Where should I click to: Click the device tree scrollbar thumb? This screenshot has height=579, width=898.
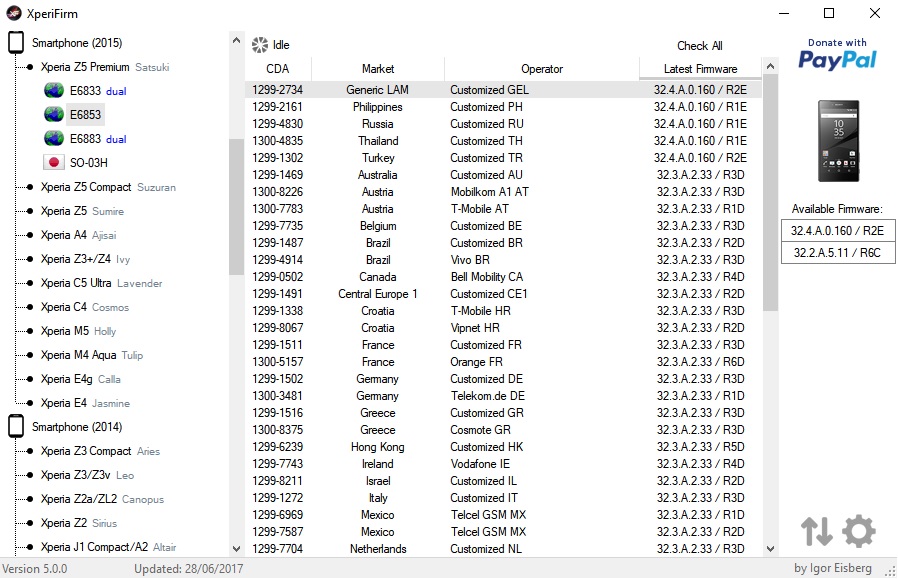tap(237, 207)
